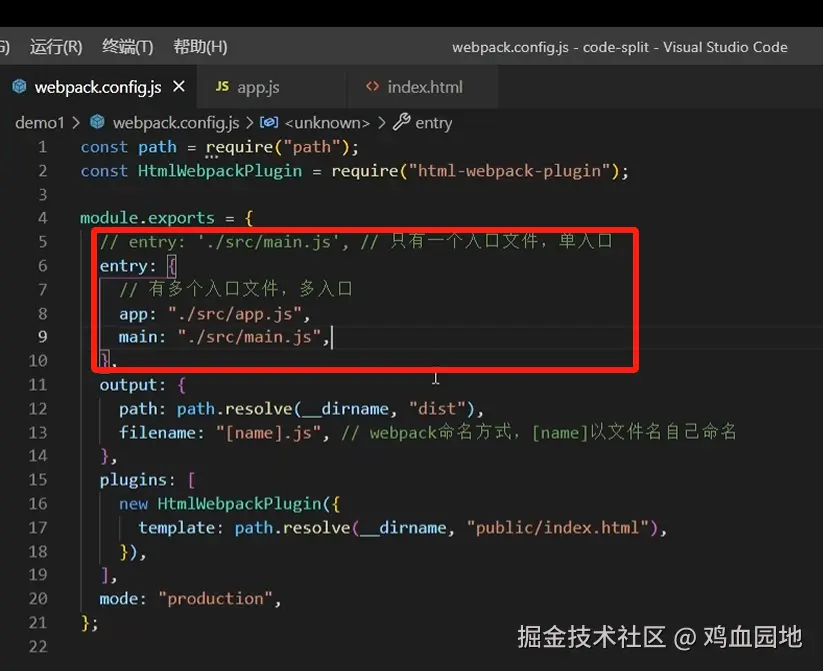This screenshot has height=671, width=823.
Task: Click line number 15 in the gutter
Action: click(x=38, y=479)
